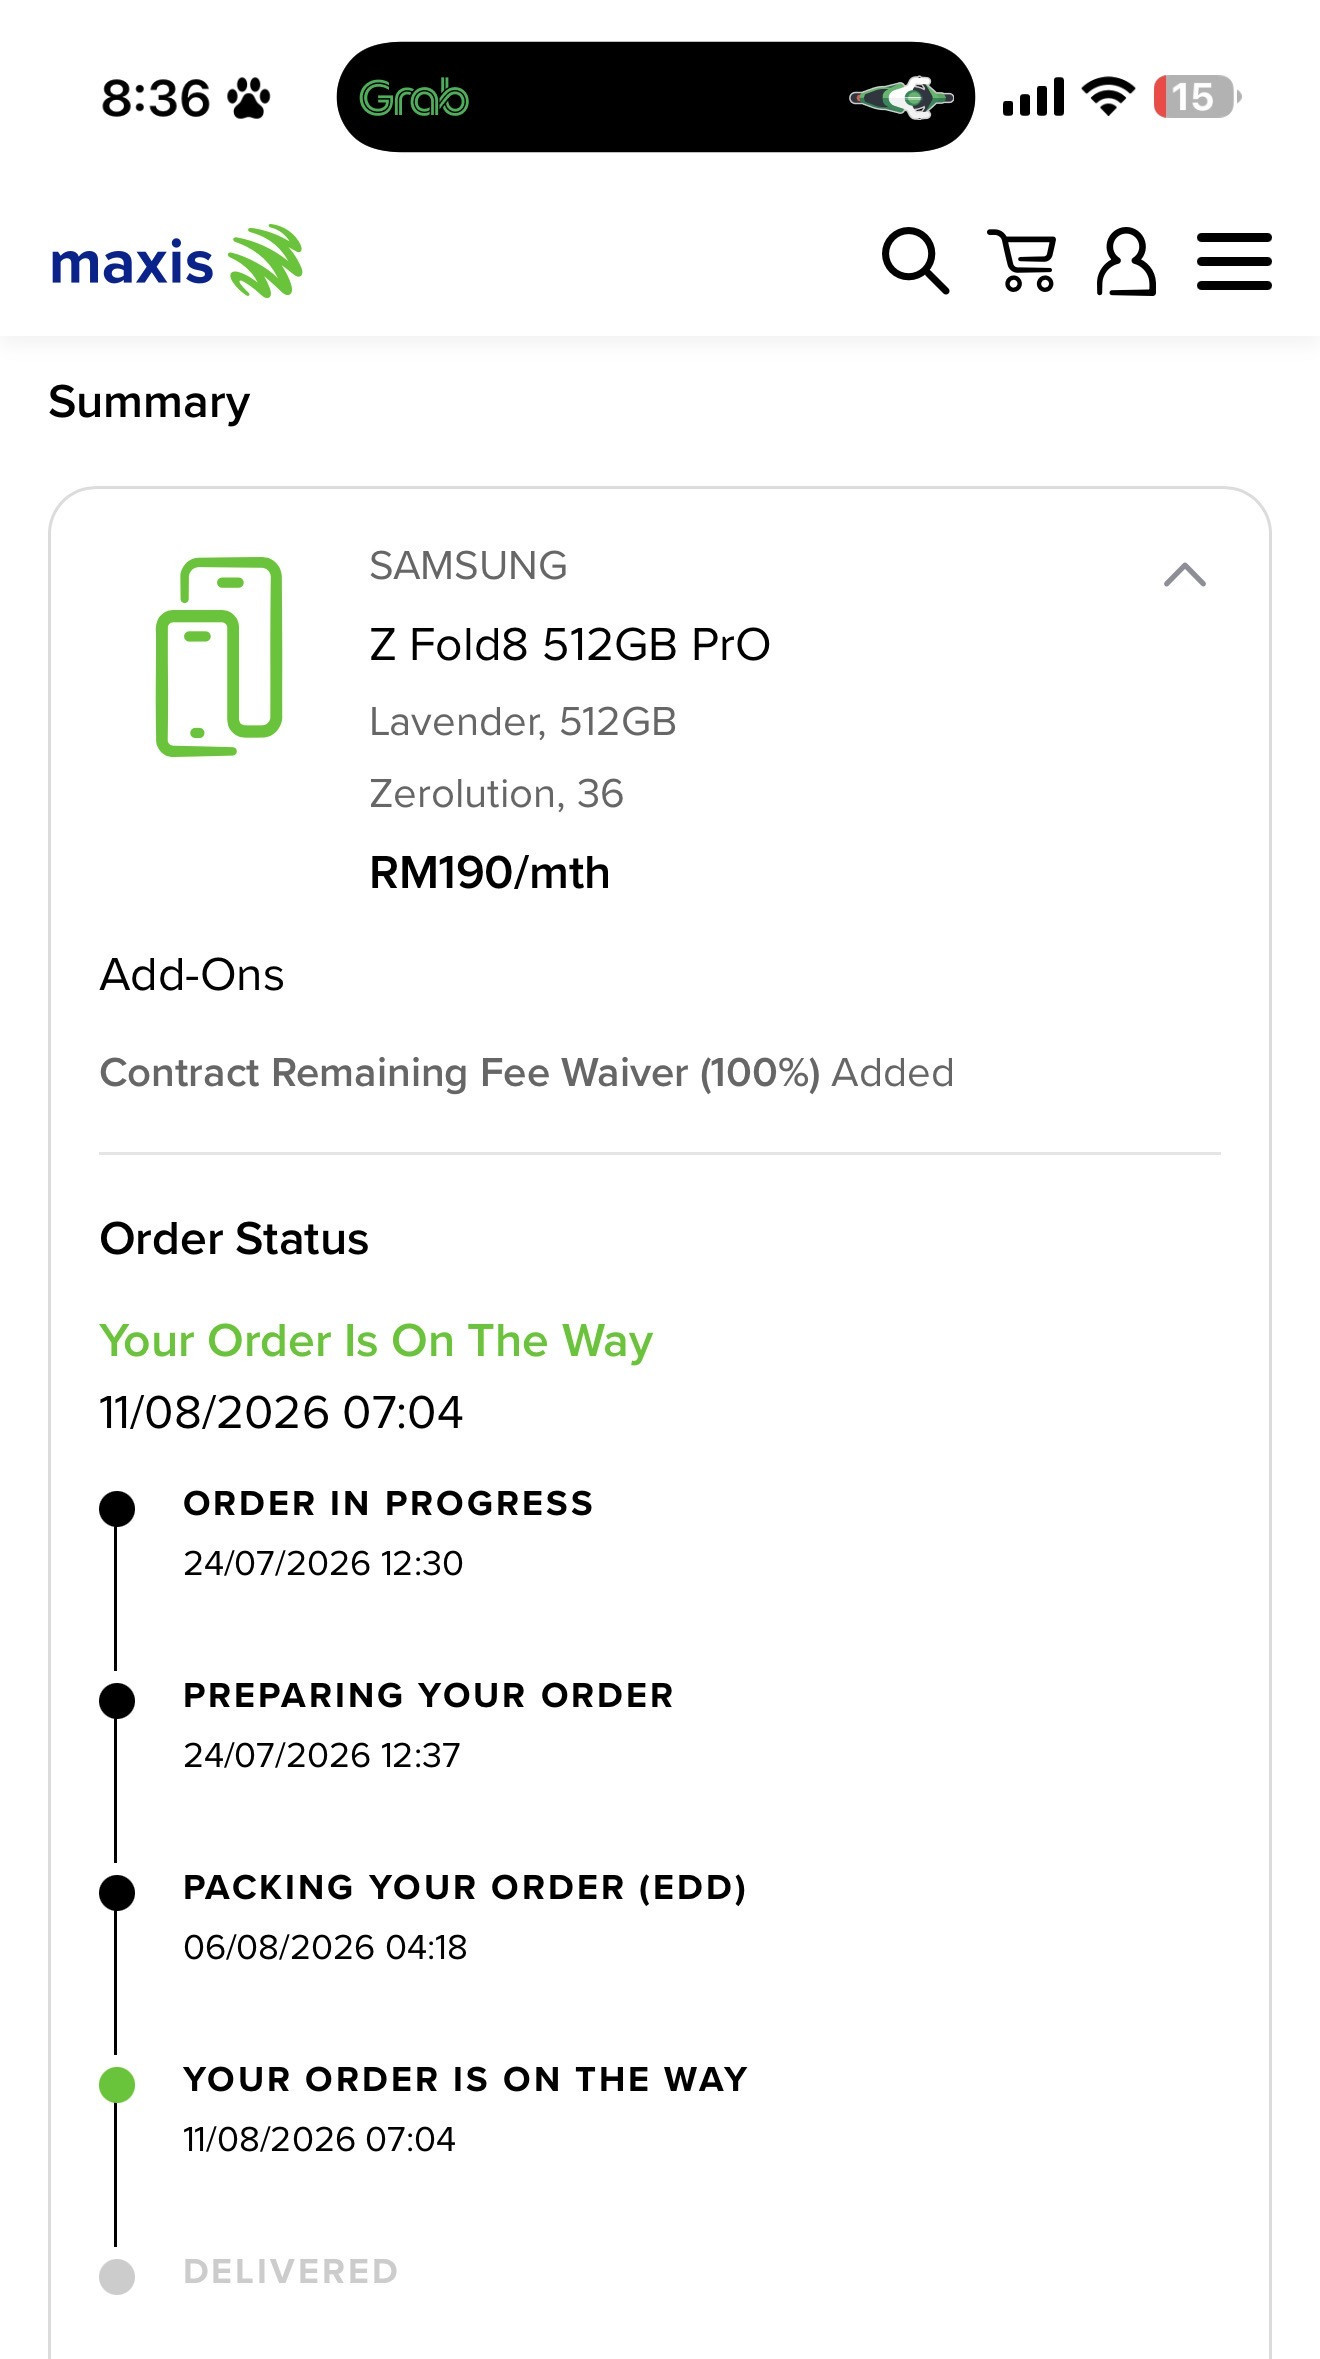Select the Preparing Your Order timeline dot
Image resolution: width=1320 pixels, height=2359 pixels.
117,1700
